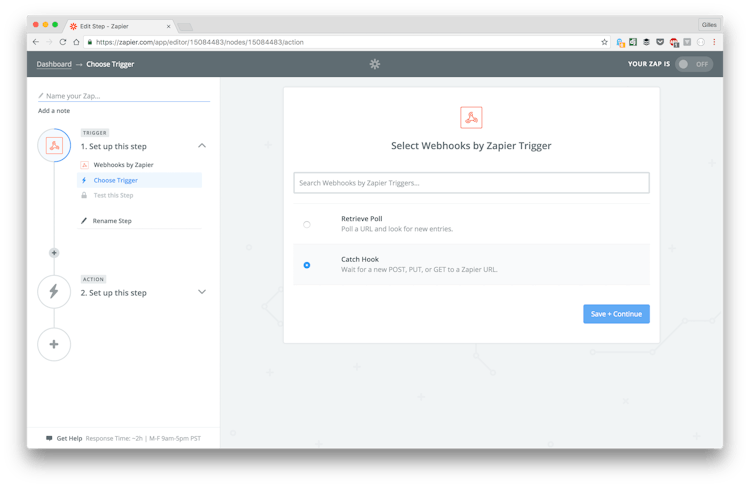Click the Search Webhooks by Zapier Triggers field

coord(471,183)
